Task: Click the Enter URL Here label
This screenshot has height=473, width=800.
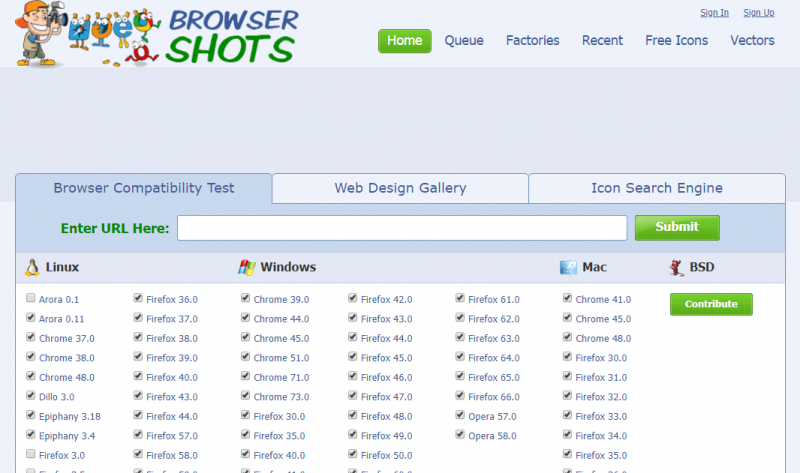Action: pyautogui.click(x=115, y=228)
